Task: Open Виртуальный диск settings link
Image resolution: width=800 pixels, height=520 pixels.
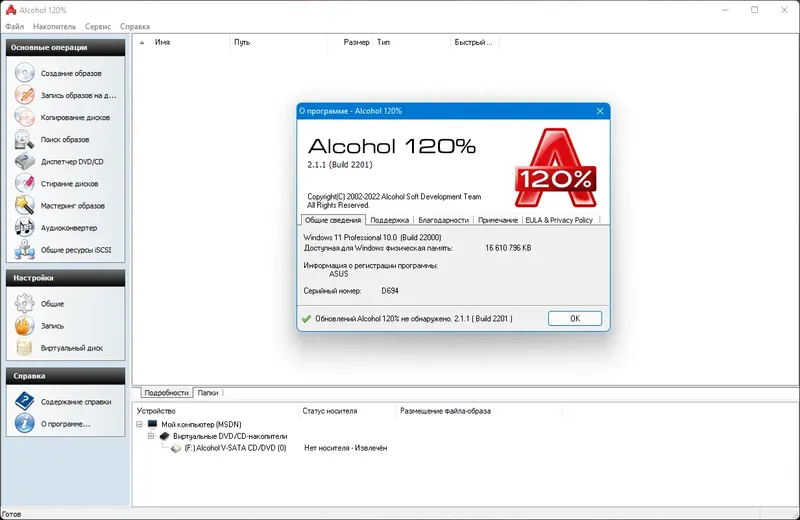Action: pos(72,348)
